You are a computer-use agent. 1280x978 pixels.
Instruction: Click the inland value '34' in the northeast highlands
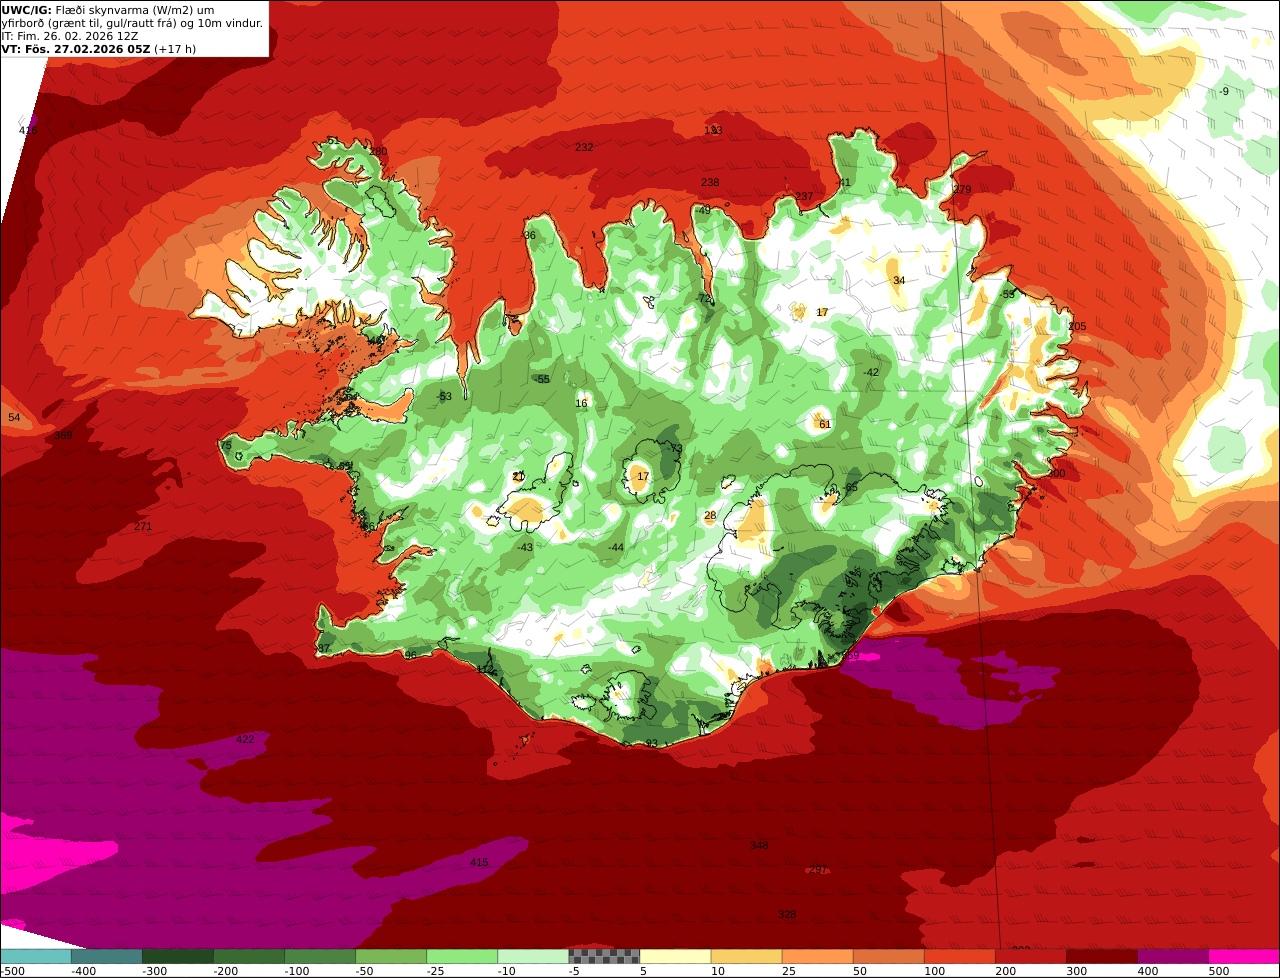pos(899,281)
